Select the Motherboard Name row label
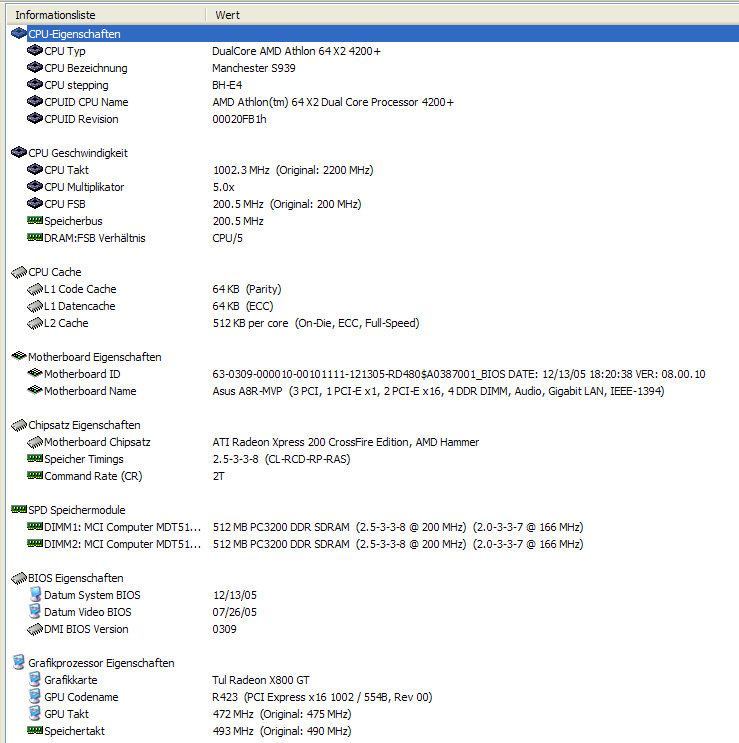This screenshot has height=743, width=739. [90, 391]
